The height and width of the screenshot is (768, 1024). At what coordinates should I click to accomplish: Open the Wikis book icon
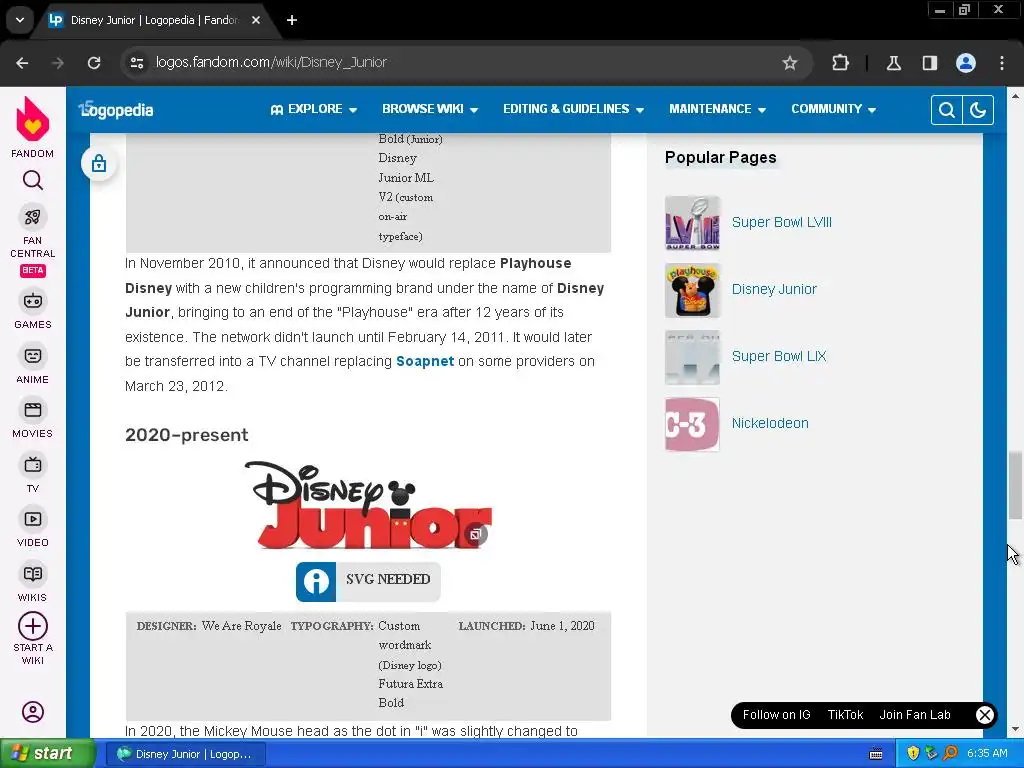[x=33, y=574]
